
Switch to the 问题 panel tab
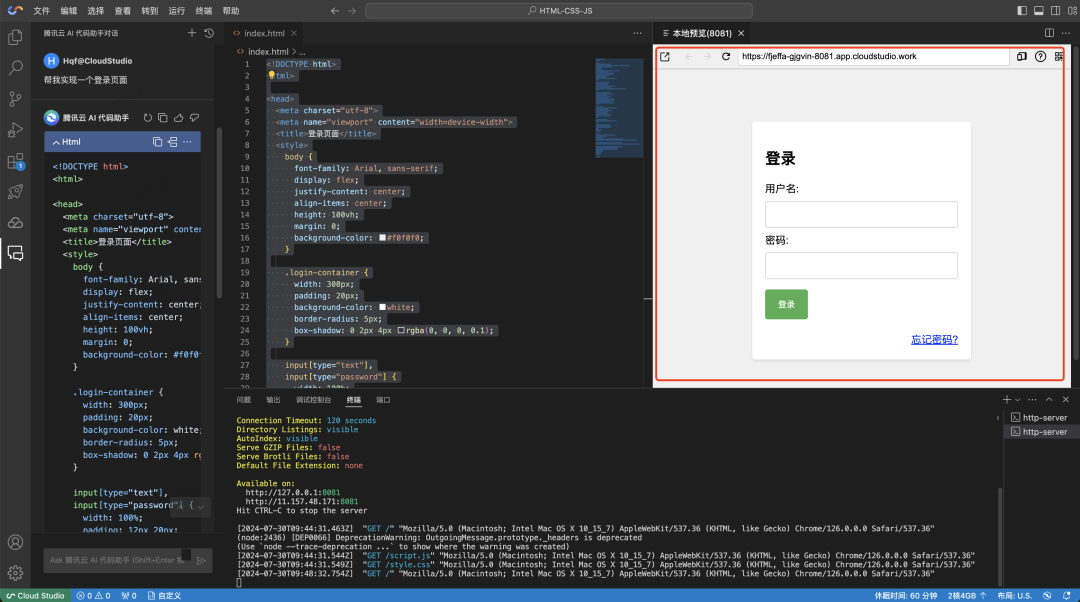coord(244,399)
